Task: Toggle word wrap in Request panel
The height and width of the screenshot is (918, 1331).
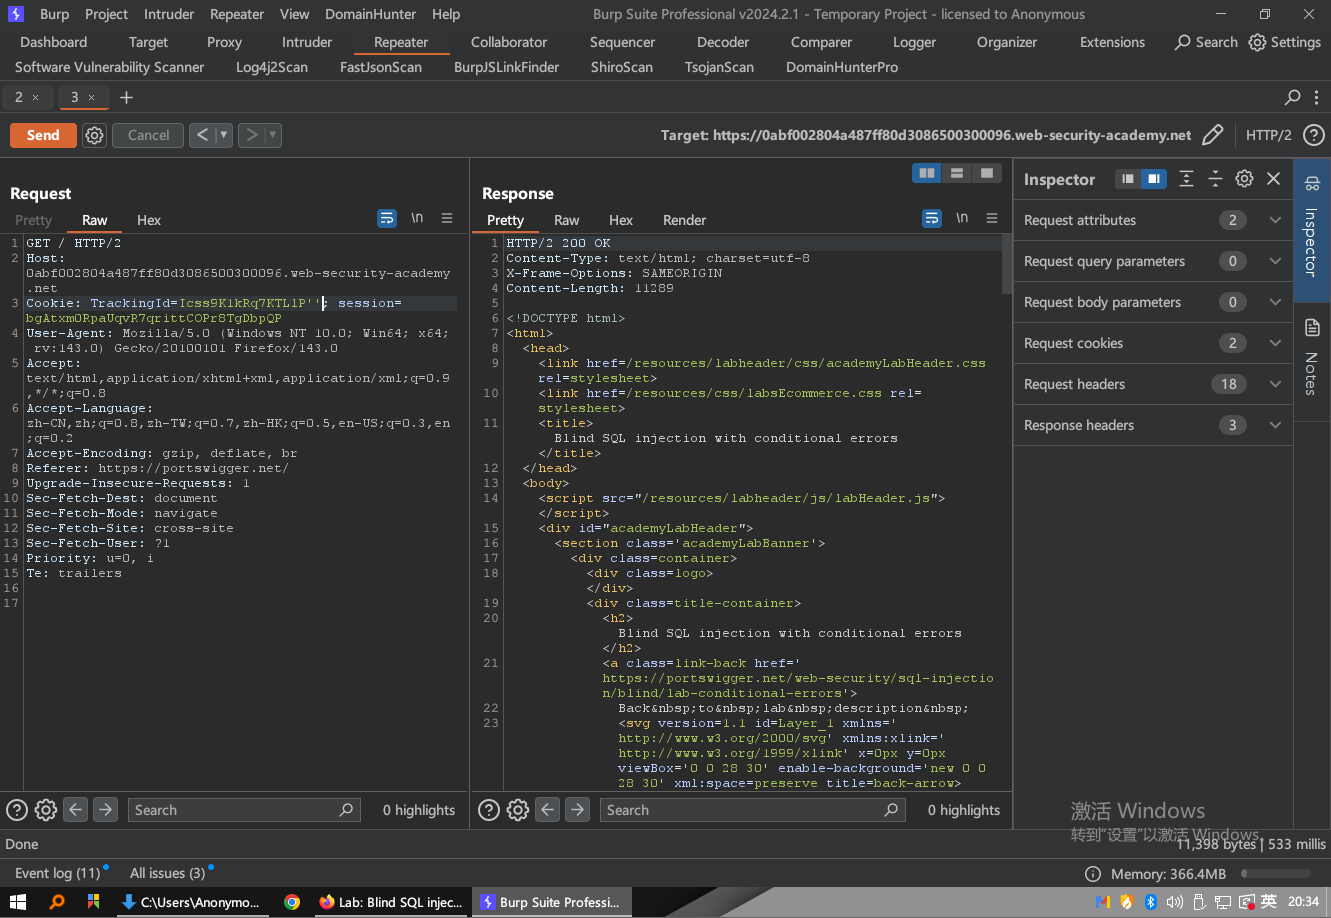Action: tap(387, 218)
